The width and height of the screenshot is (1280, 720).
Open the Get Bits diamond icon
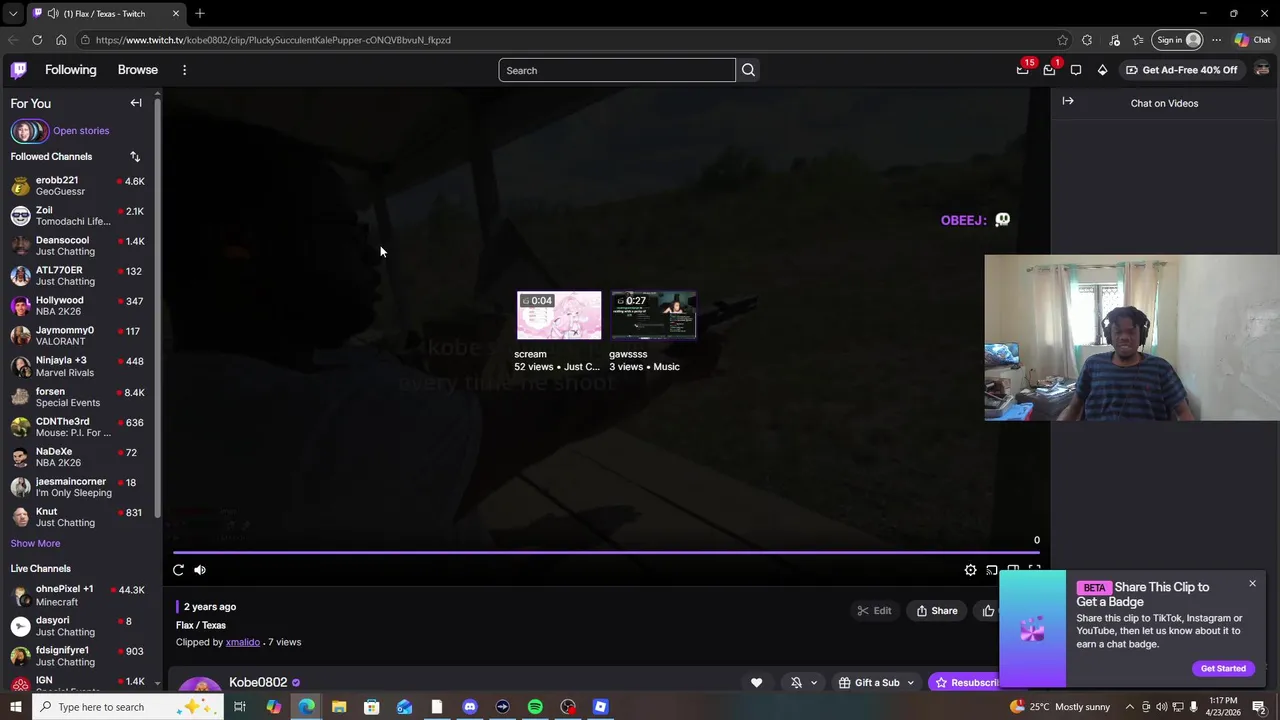pos(1102,70)
